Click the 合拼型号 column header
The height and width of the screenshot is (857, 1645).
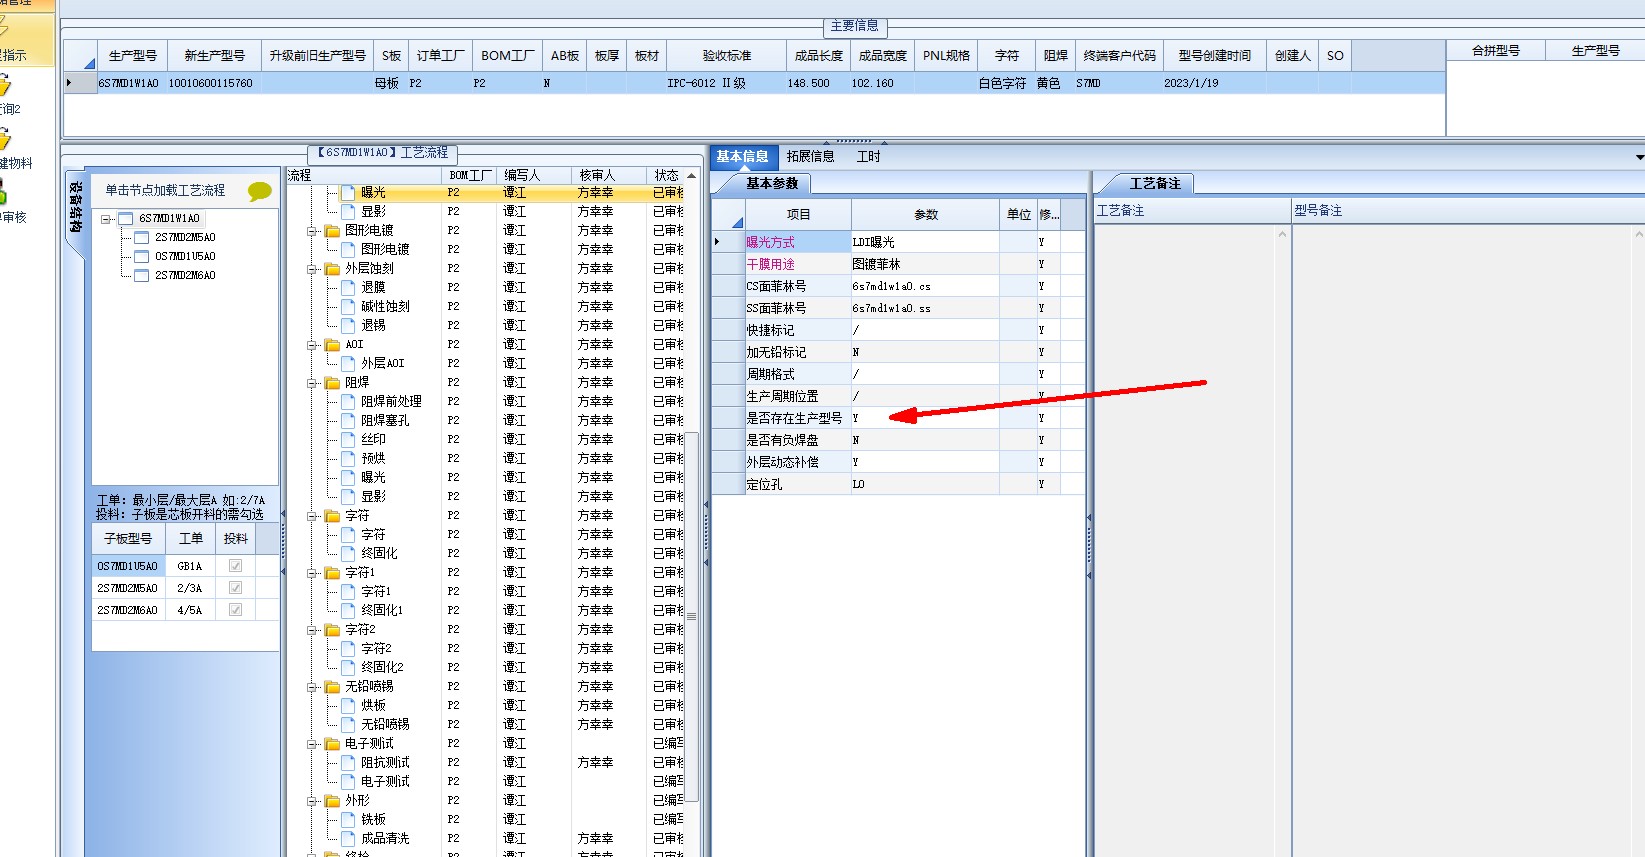point(1496,50)
